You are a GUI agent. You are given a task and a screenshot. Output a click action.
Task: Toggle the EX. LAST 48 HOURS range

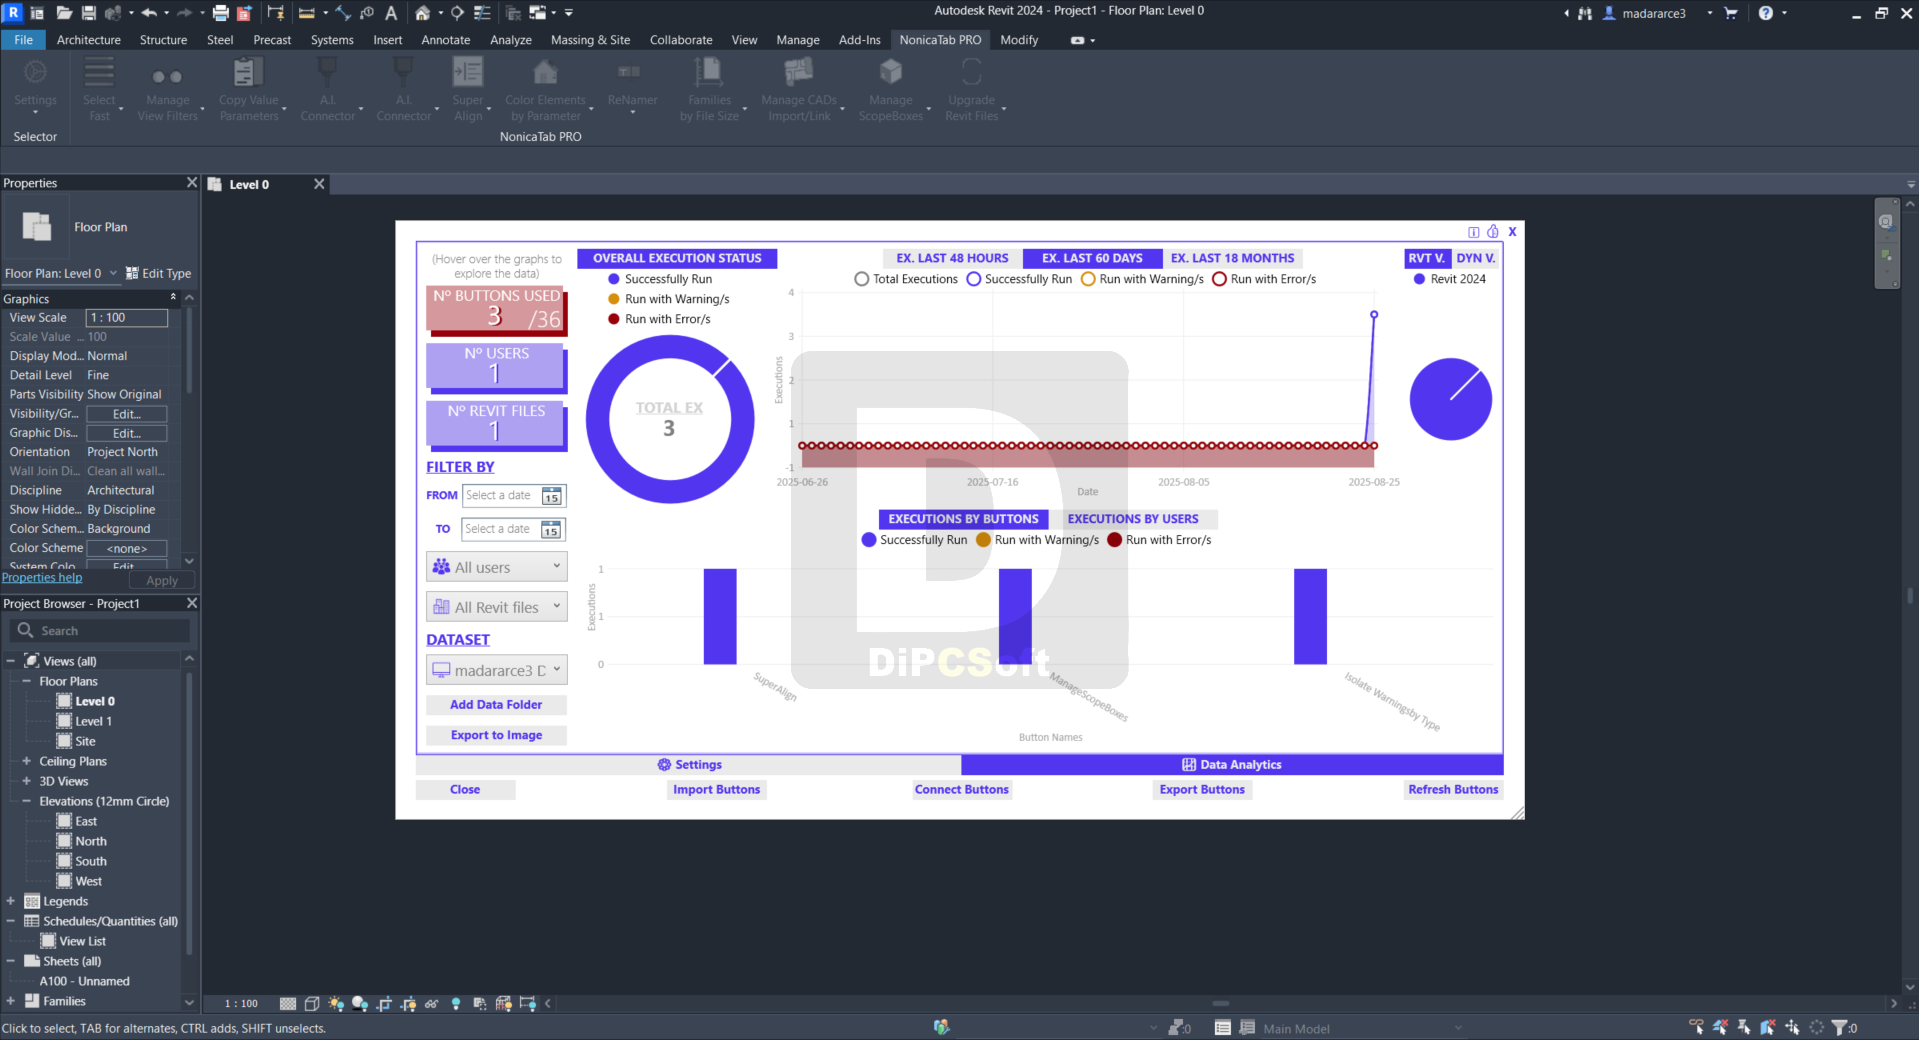(952, 258)
